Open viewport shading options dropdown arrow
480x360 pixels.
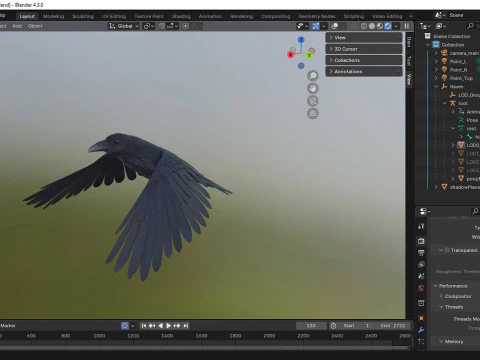coord(396,26)
